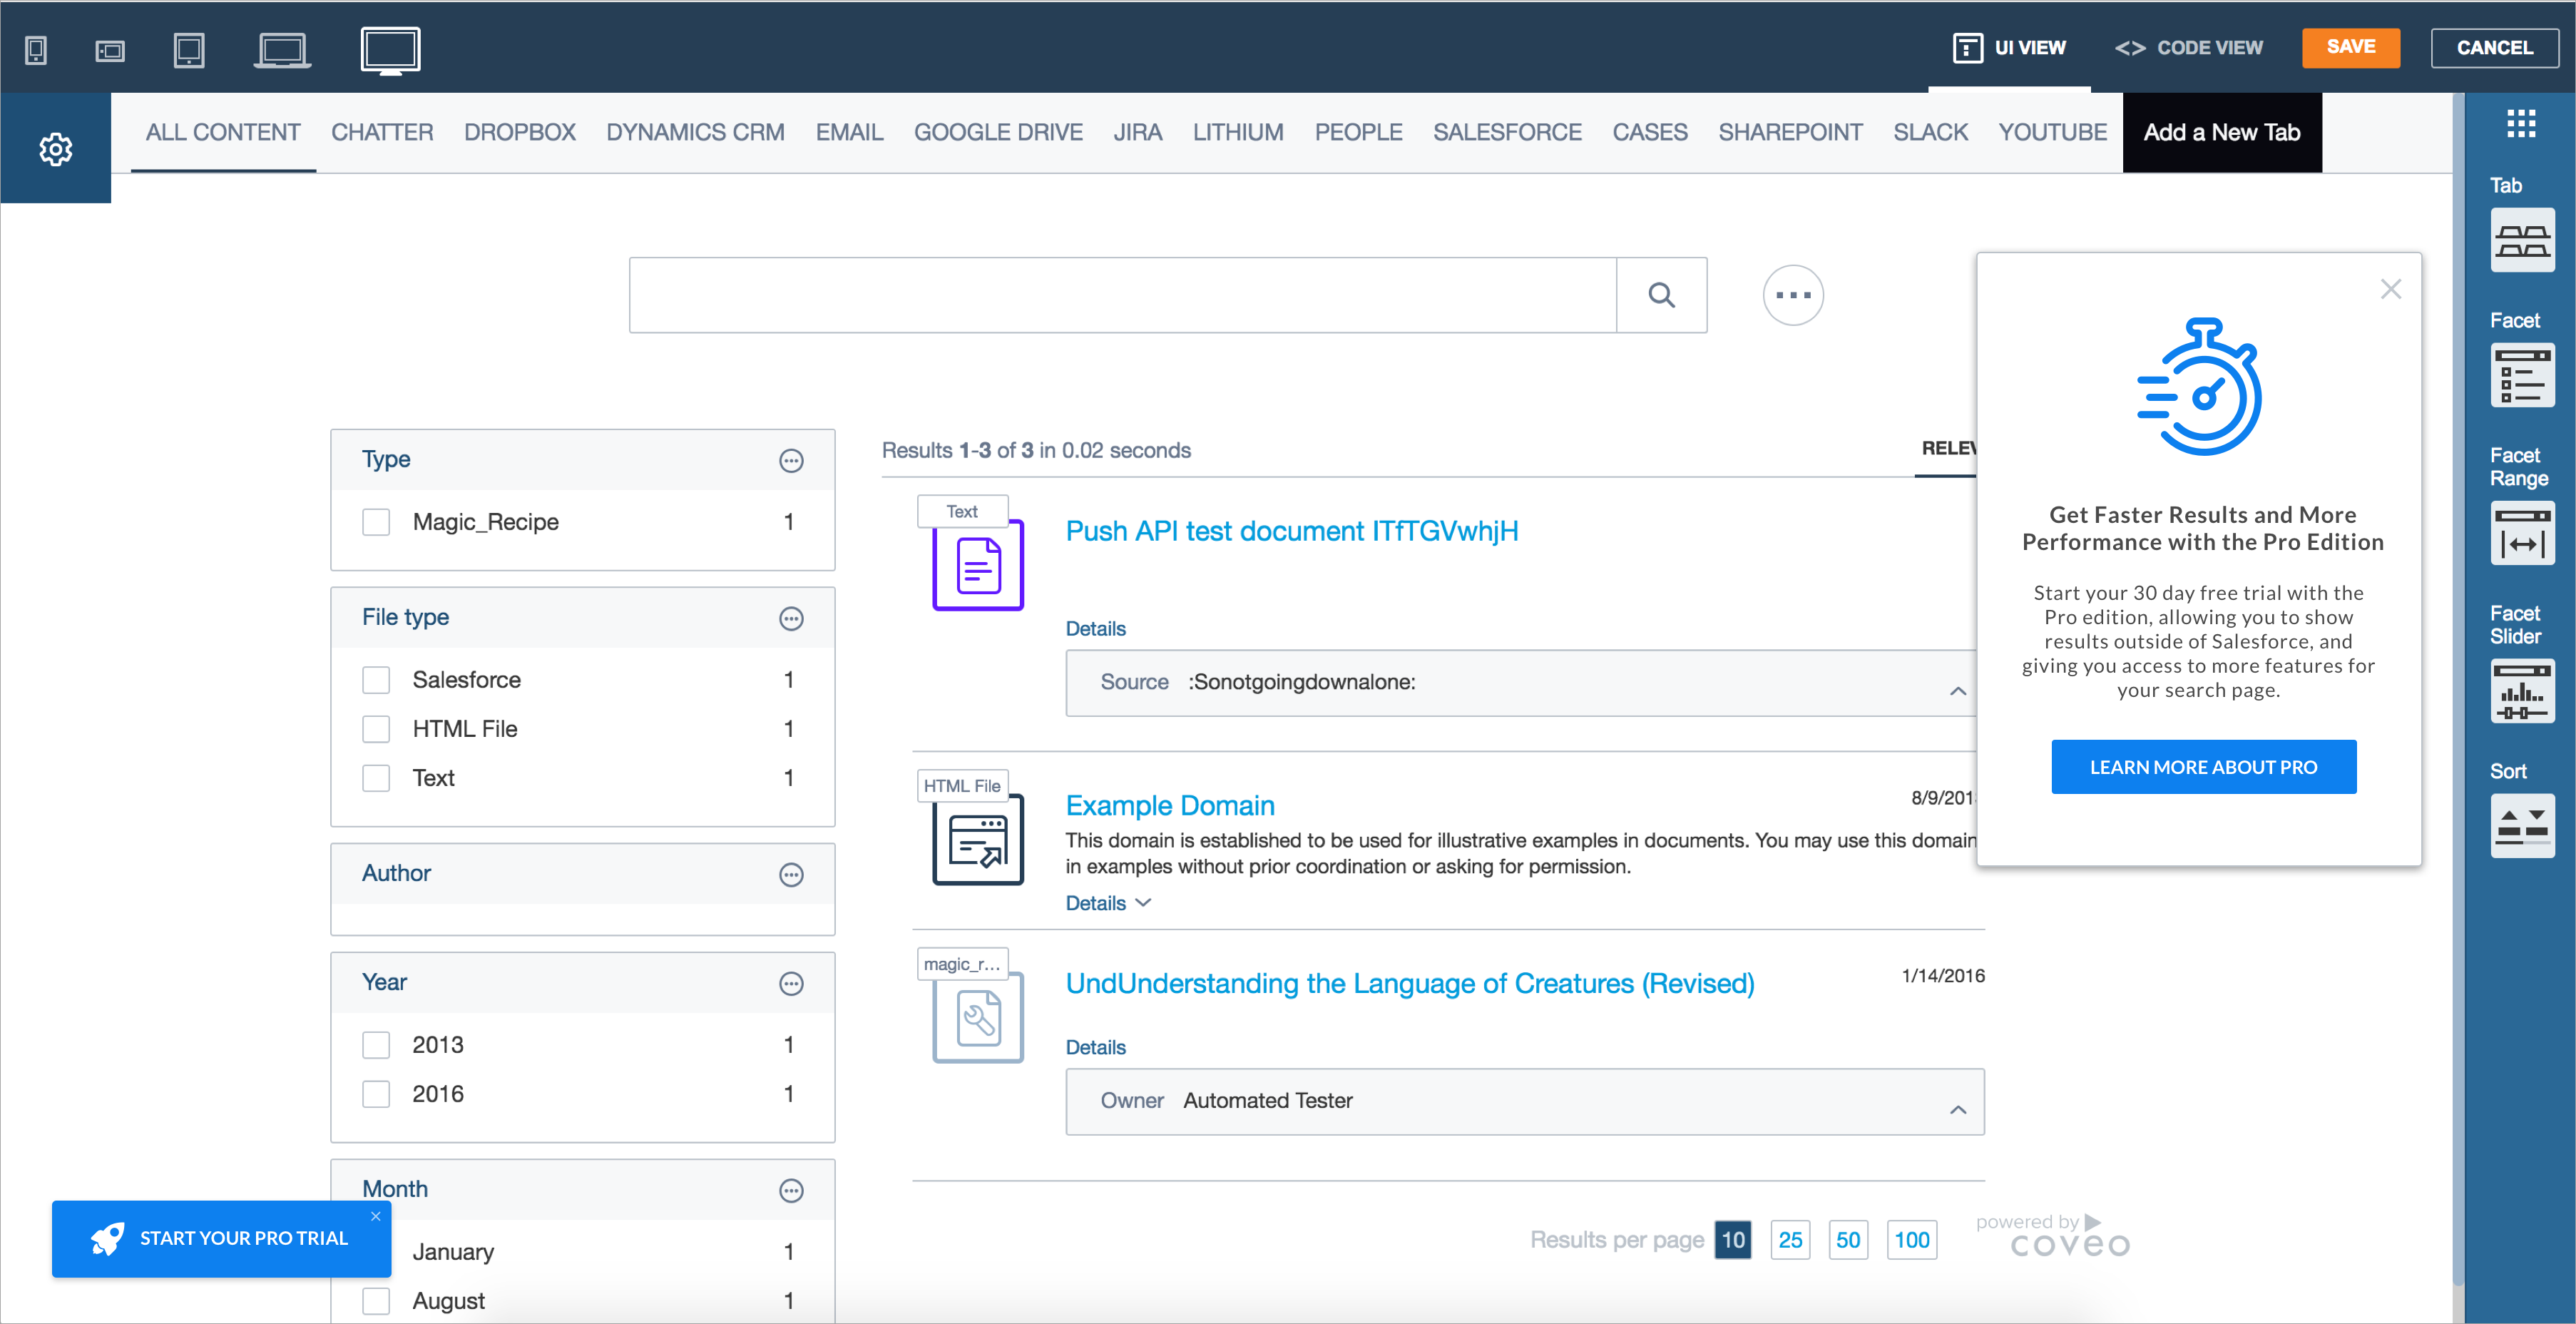
Task: Switch to the Dropbox tab
Action: tap(520, 132)
